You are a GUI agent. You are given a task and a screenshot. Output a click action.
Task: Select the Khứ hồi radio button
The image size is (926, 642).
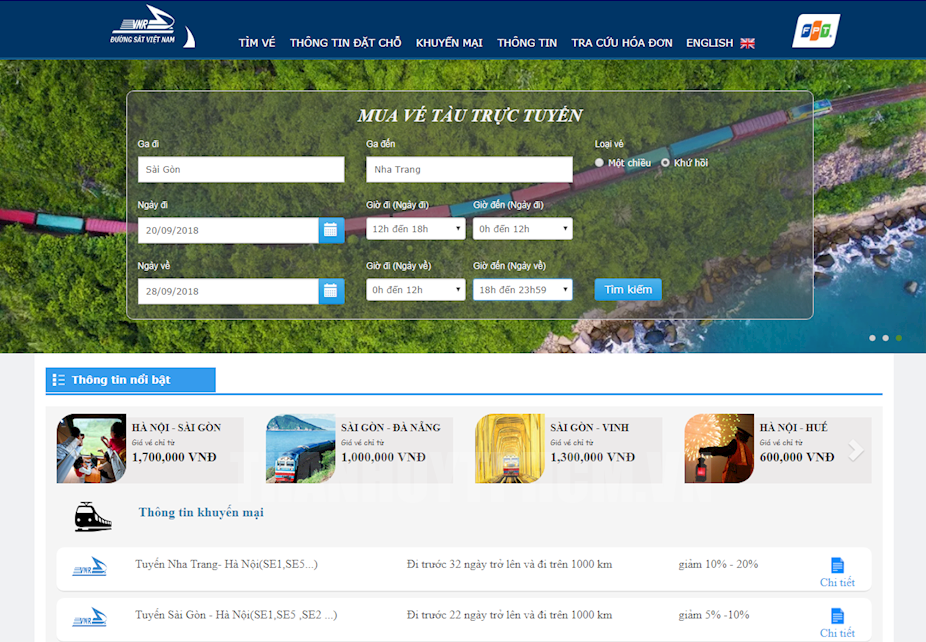point(665,162)
